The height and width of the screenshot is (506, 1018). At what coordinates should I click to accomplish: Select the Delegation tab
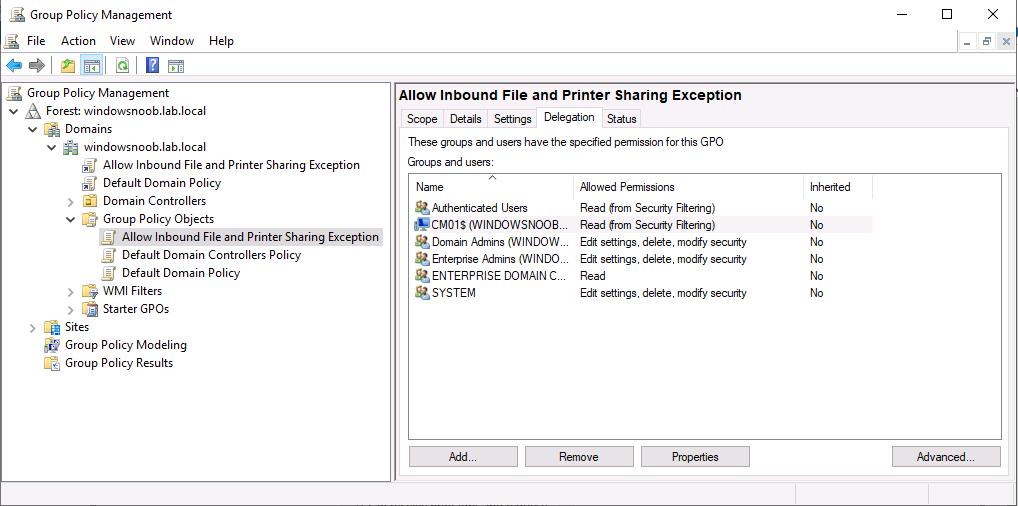click(569, 118)
